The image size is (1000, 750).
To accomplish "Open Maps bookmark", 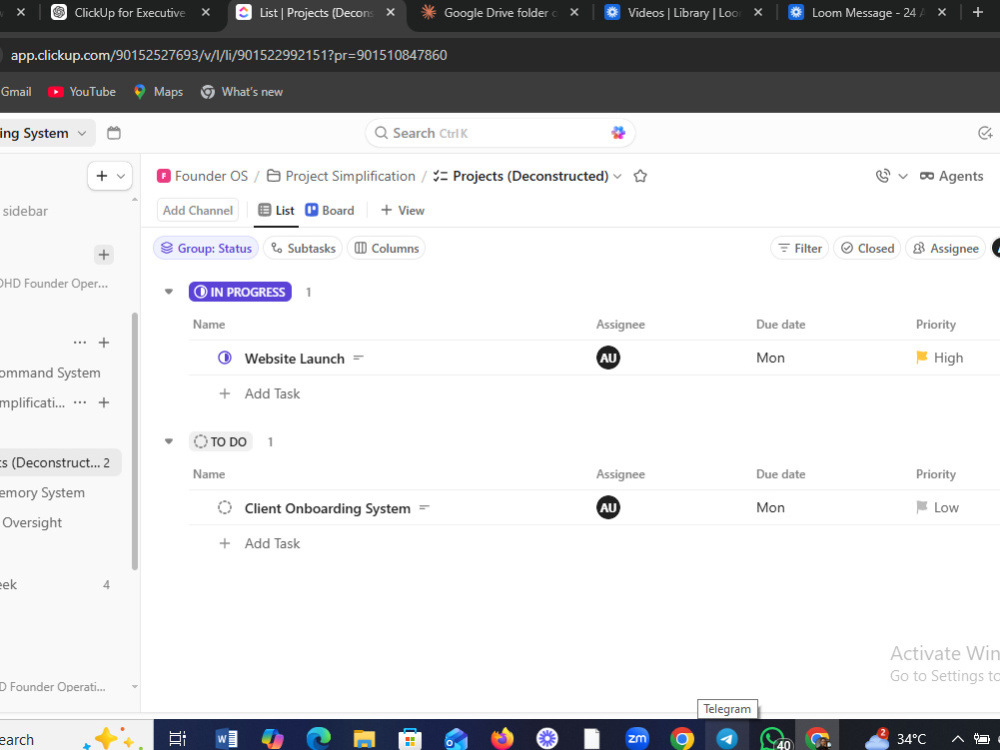I will click(x=158, y=92).
